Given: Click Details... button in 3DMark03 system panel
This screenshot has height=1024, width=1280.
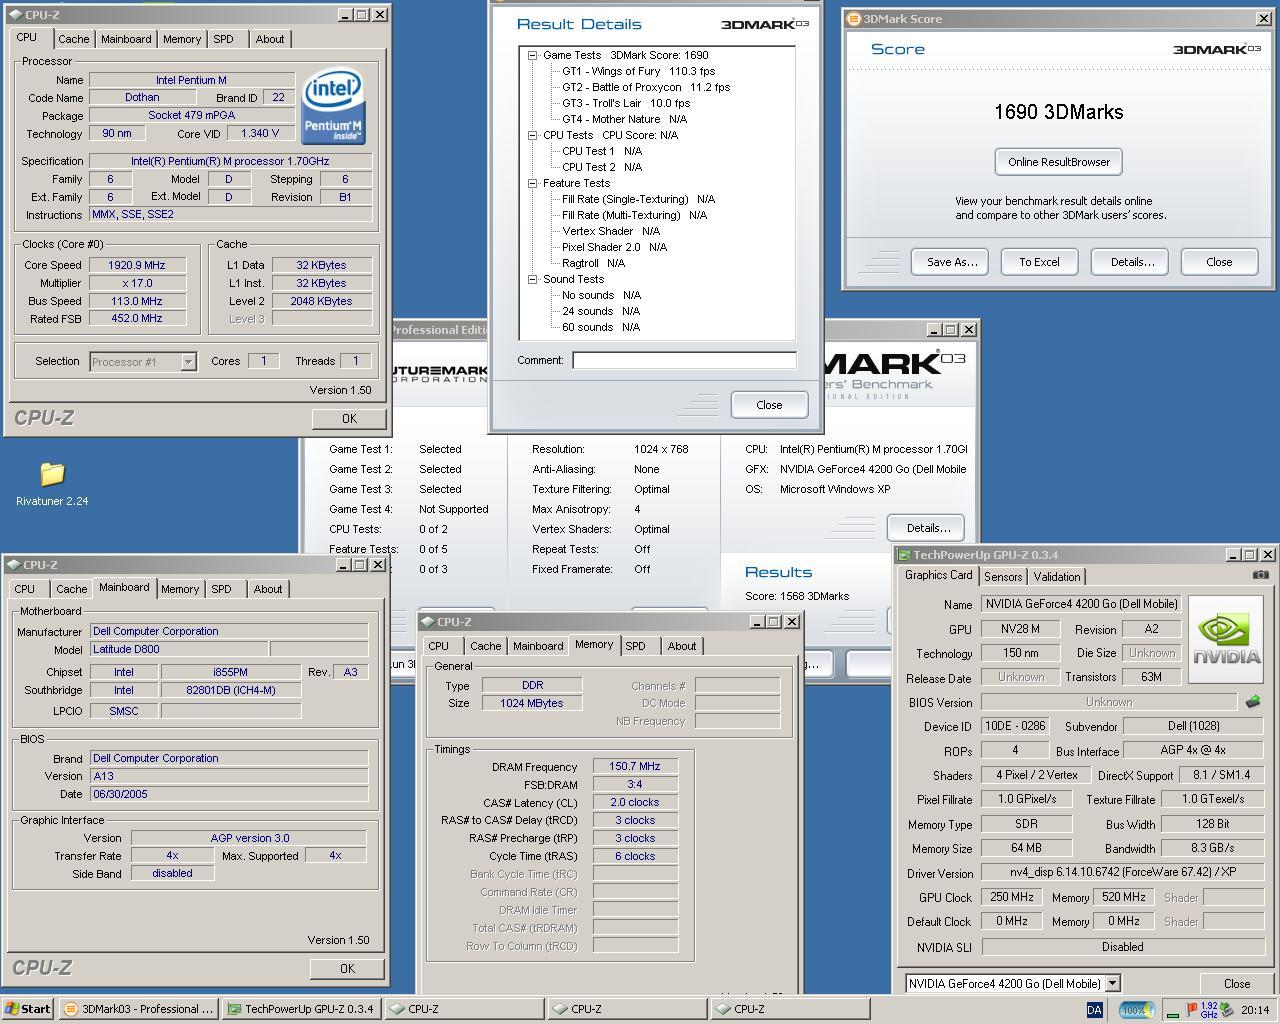Looking at the screenshot, I should (927, 528).
